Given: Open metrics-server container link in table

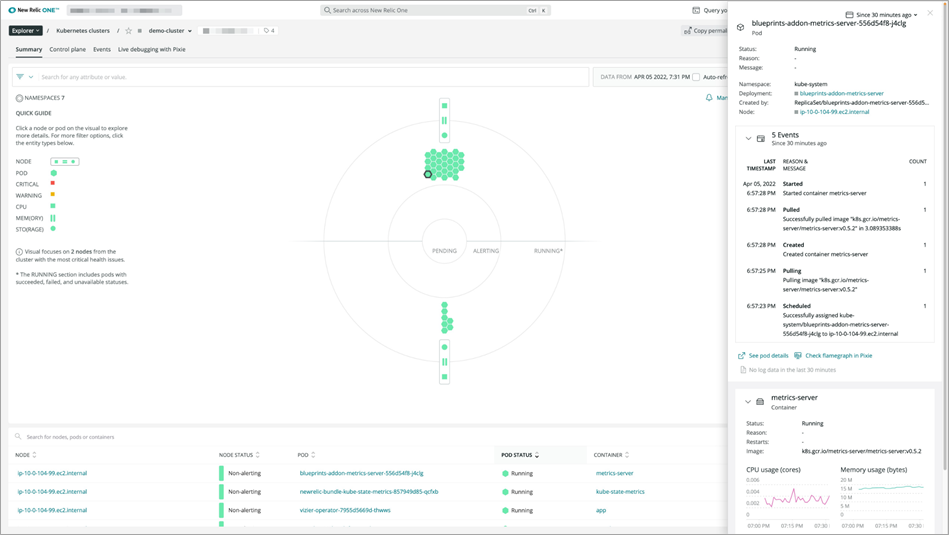Looking at the screenshot, I should 614,473.
